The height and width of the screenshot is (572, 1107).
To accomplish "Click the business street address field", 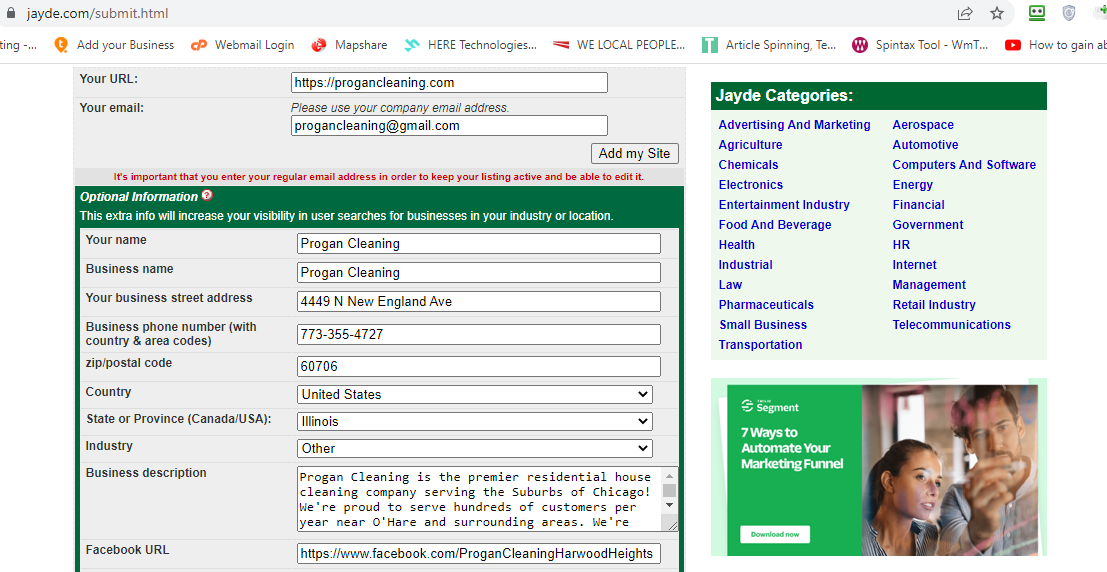I will 479,302.
